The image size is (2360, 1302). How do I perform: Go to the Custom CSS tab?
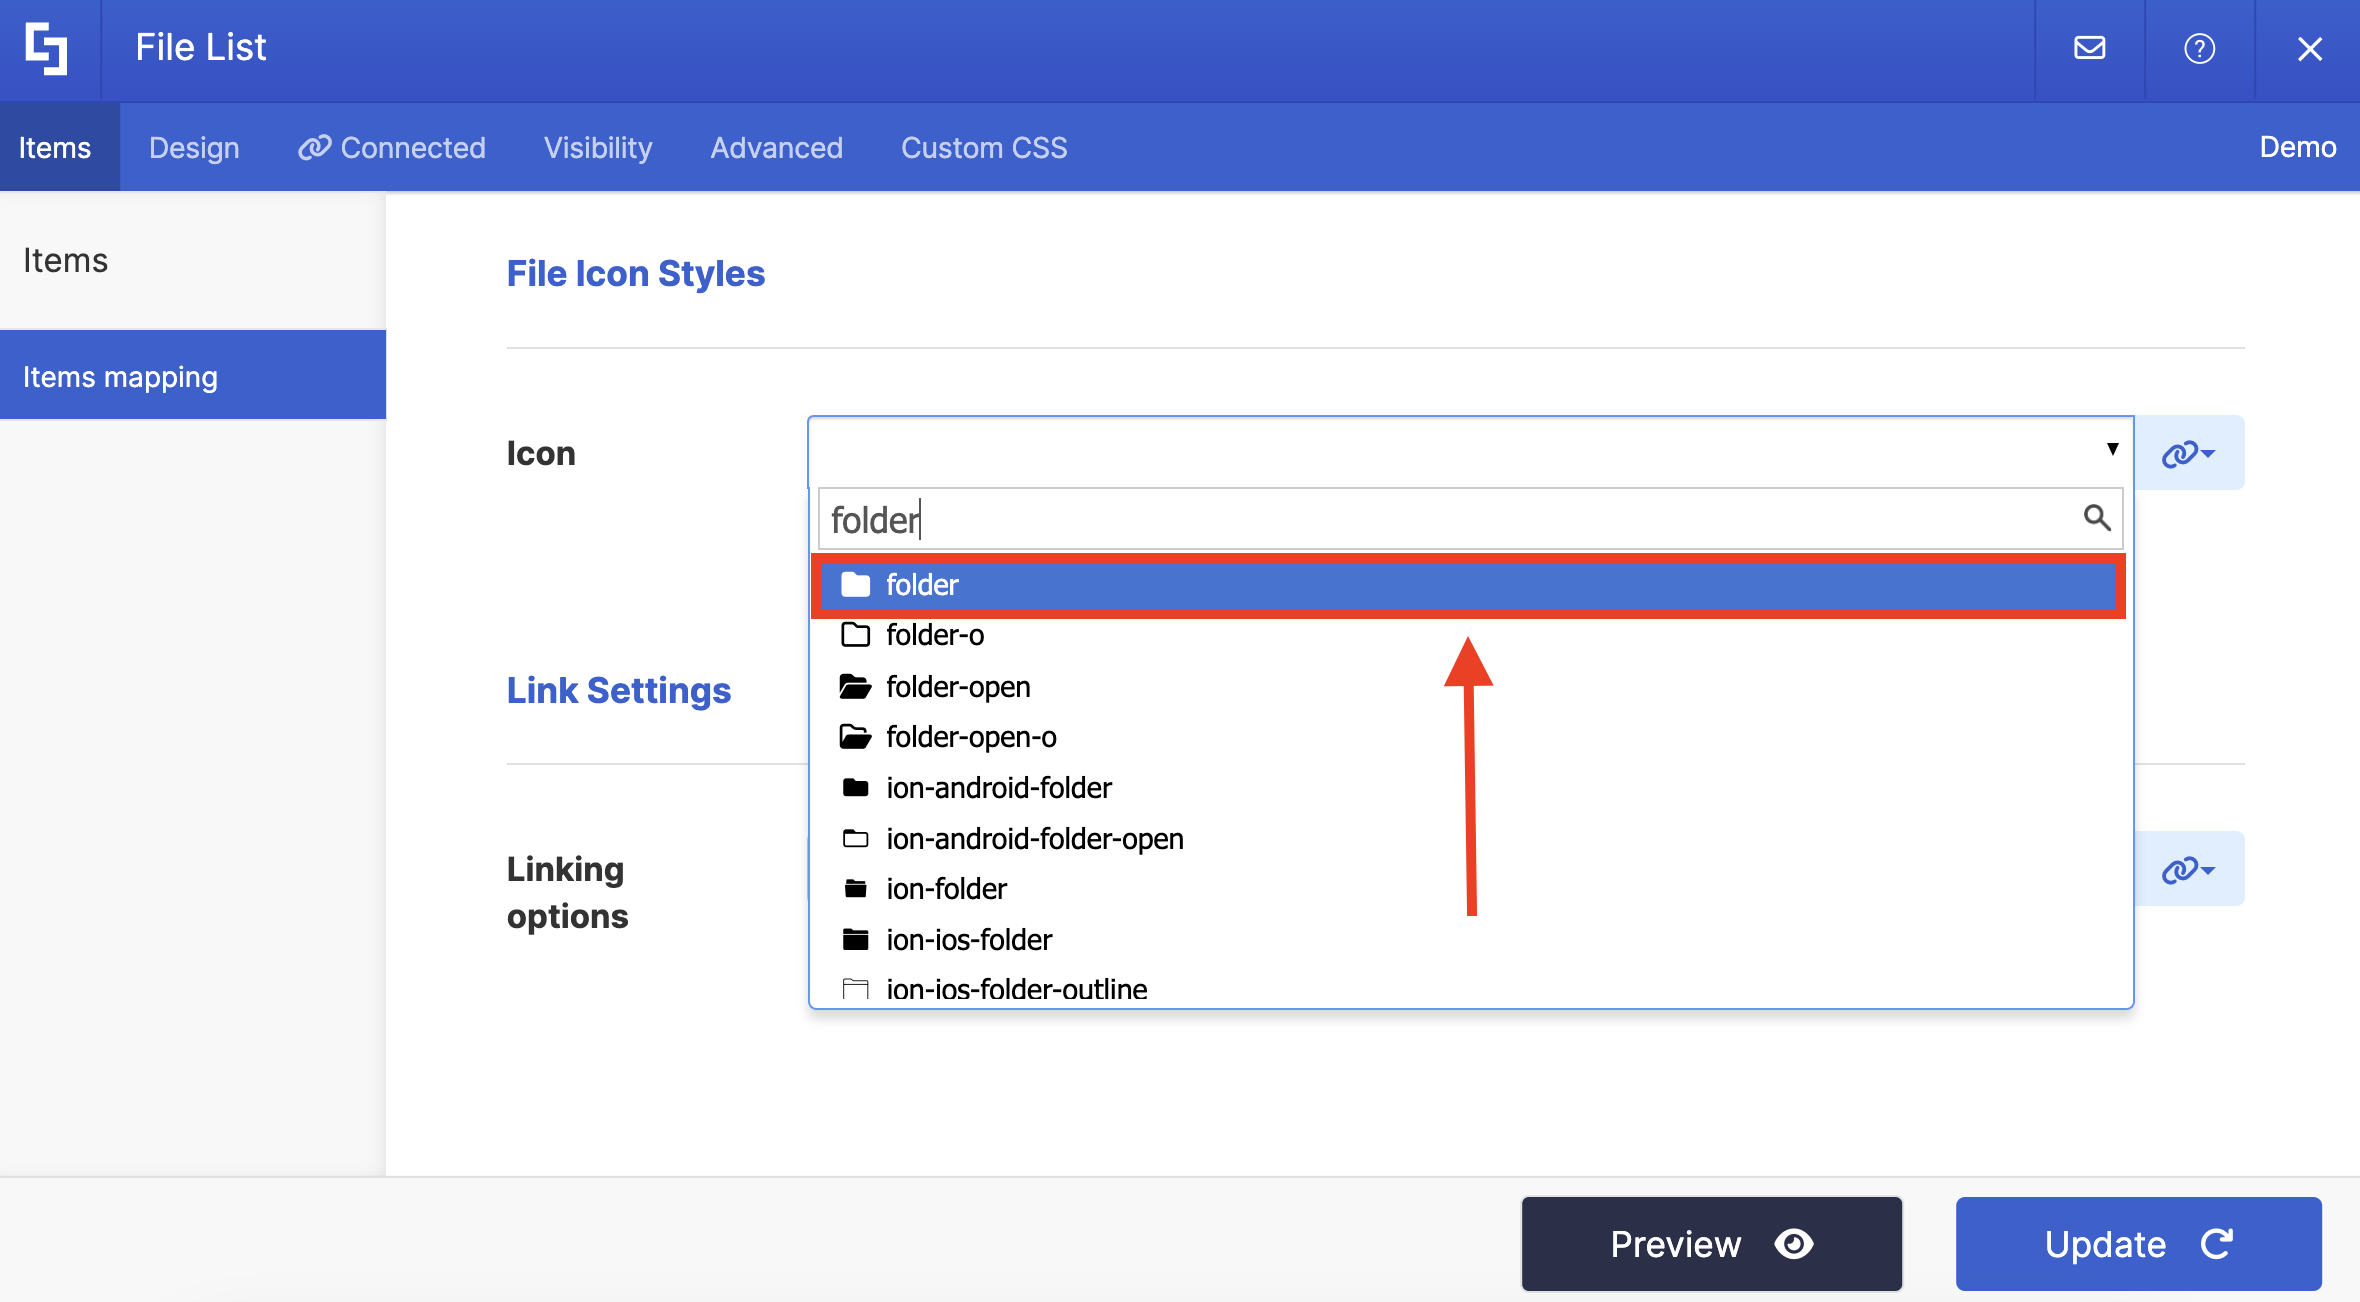click(983, 148)
